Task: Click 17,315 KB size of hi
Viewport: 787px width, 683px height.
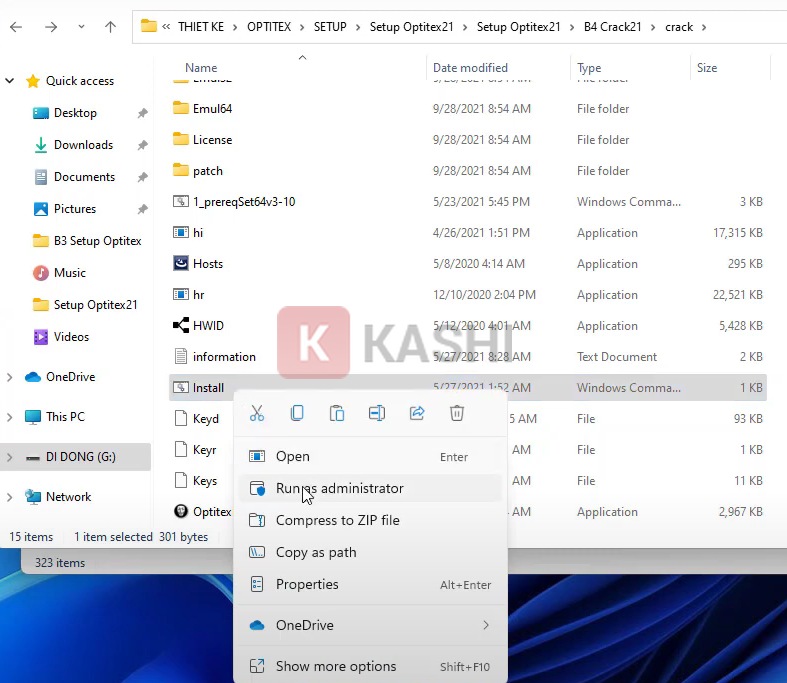Action: [737, 233]
